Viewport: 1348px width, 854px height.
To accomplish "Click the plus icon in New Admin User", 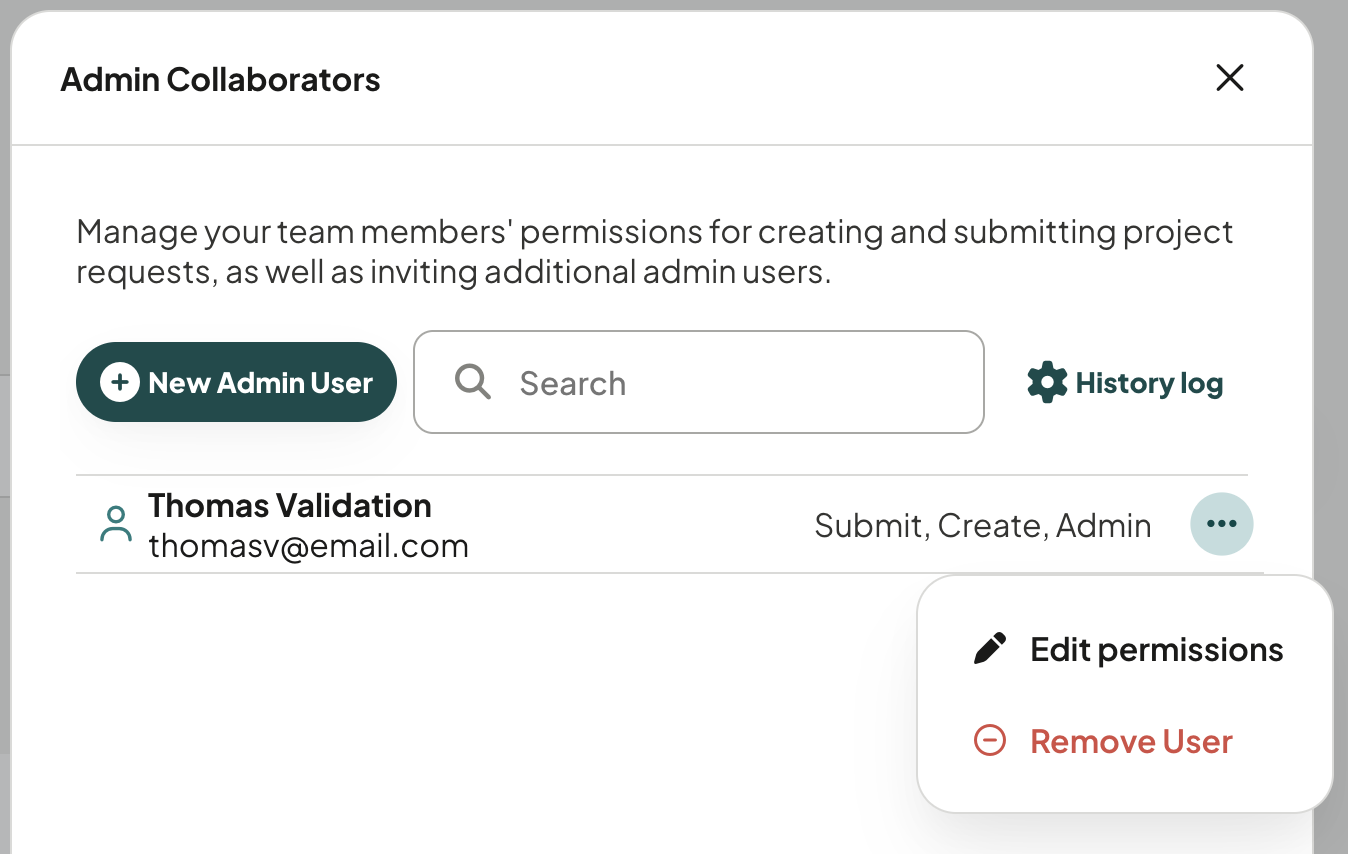I will click(x=120, y=382).
